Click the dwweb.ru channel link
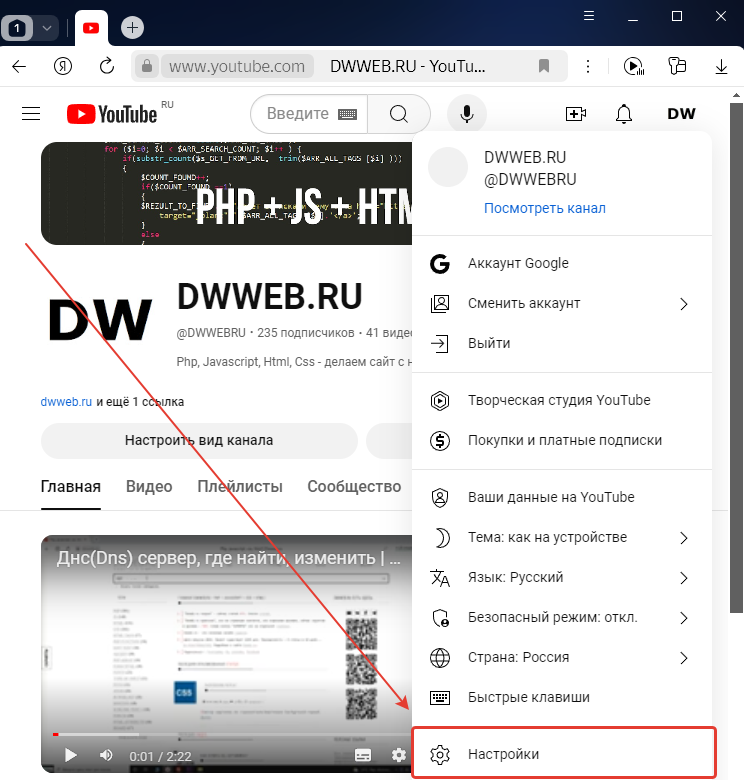Image resolution: width=744 pixels, height=780 pixels. point(66,401)
